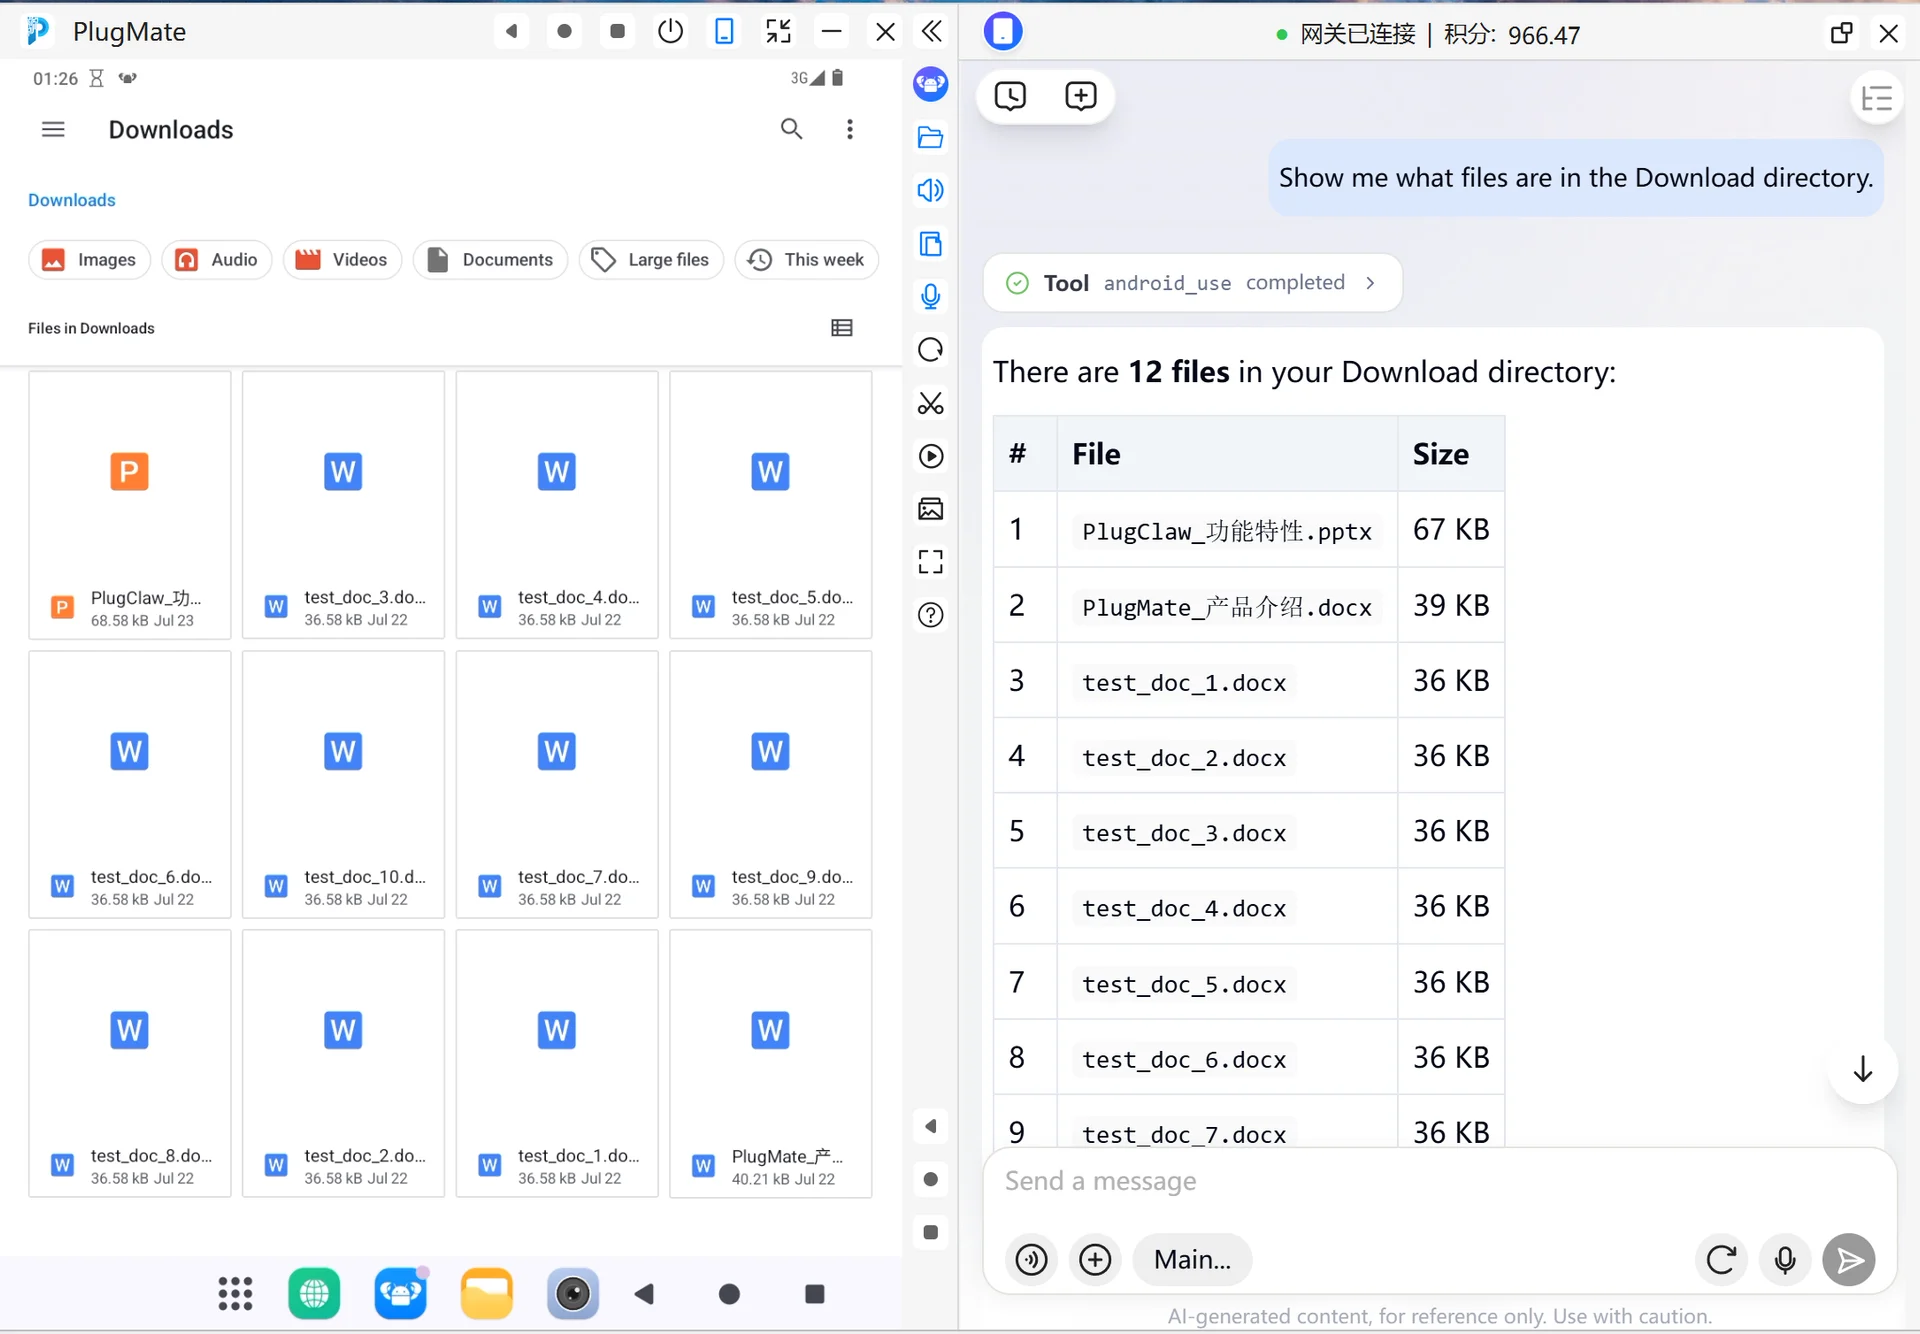The image size is (1920, 1334).
Task: Toggle phone orientation icon in title bar
Action: click(724, 31)
